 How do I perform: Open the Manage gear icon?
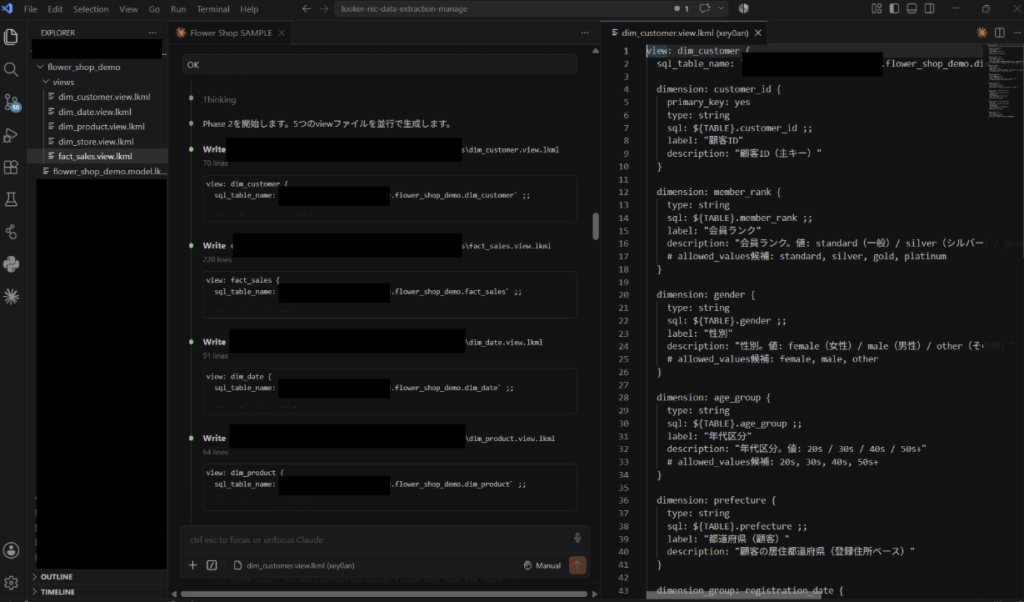(x=11, y=582)
